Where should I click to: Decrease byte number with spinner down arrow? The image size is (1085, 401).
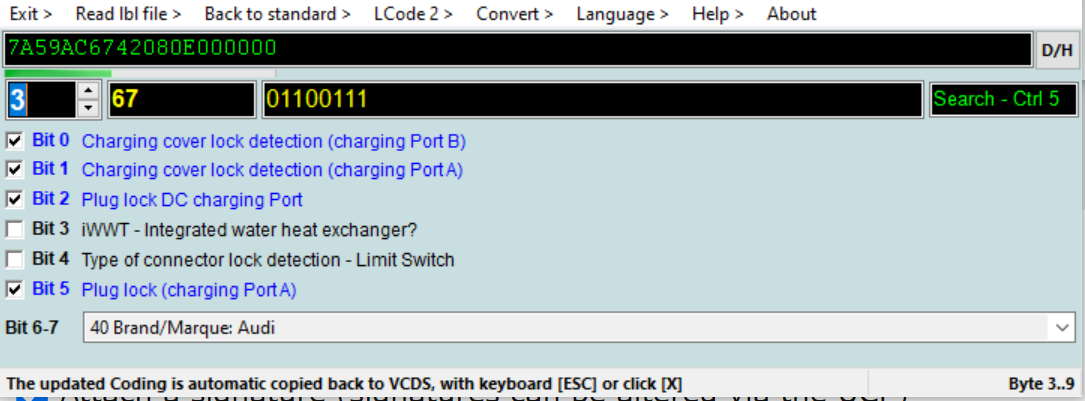[88, 107]
